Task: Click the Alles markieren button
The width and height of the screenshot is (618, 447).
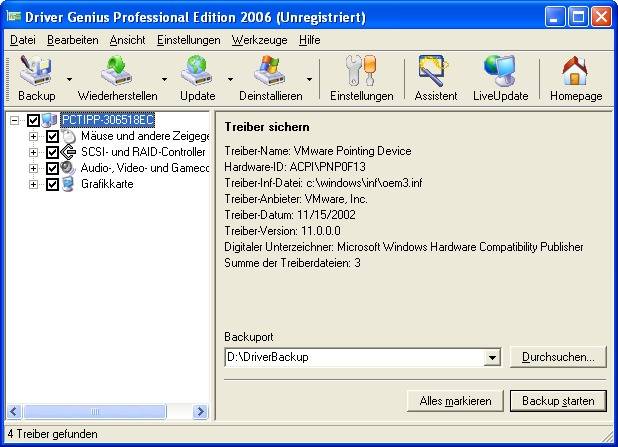Action: click(455, 401)
